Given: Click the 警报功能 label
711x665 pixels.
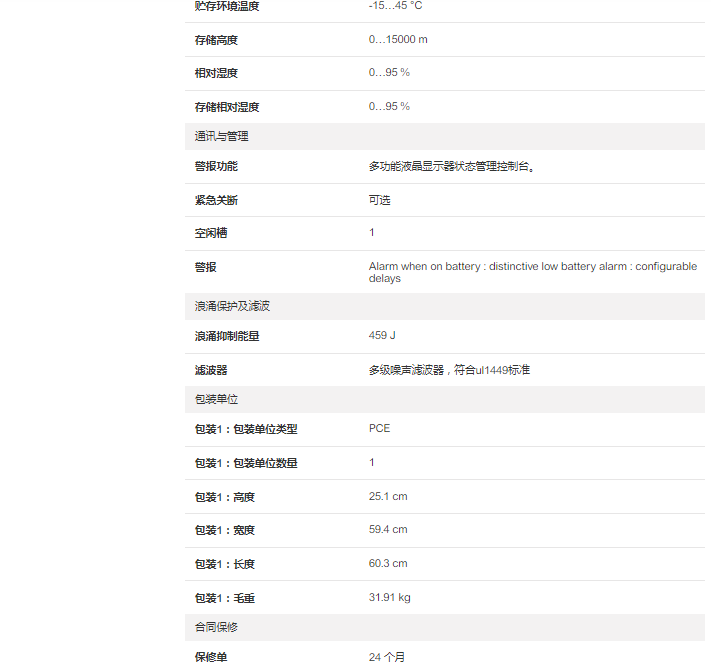Looking at the screenshot, I should pos(216,166).
